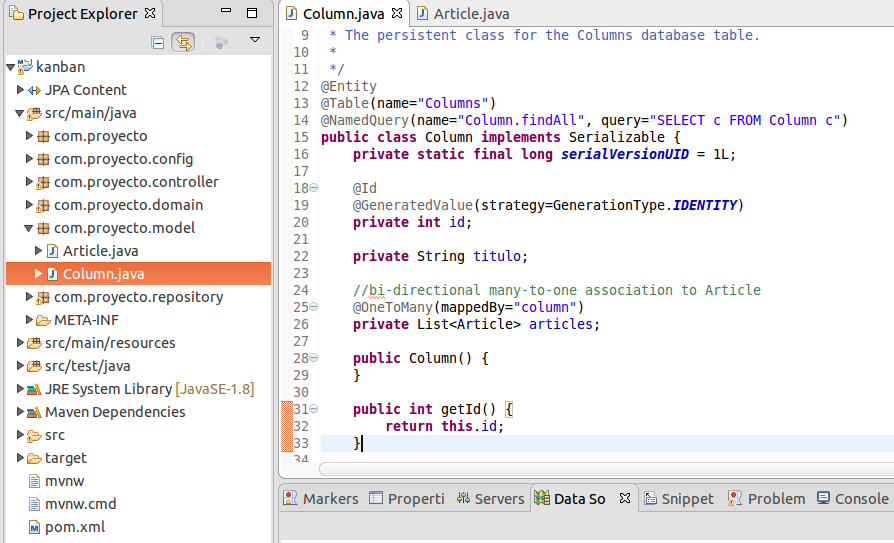Click the @Entity annotation text
This screenshot has height=543, width=894.
coord(349,86)
